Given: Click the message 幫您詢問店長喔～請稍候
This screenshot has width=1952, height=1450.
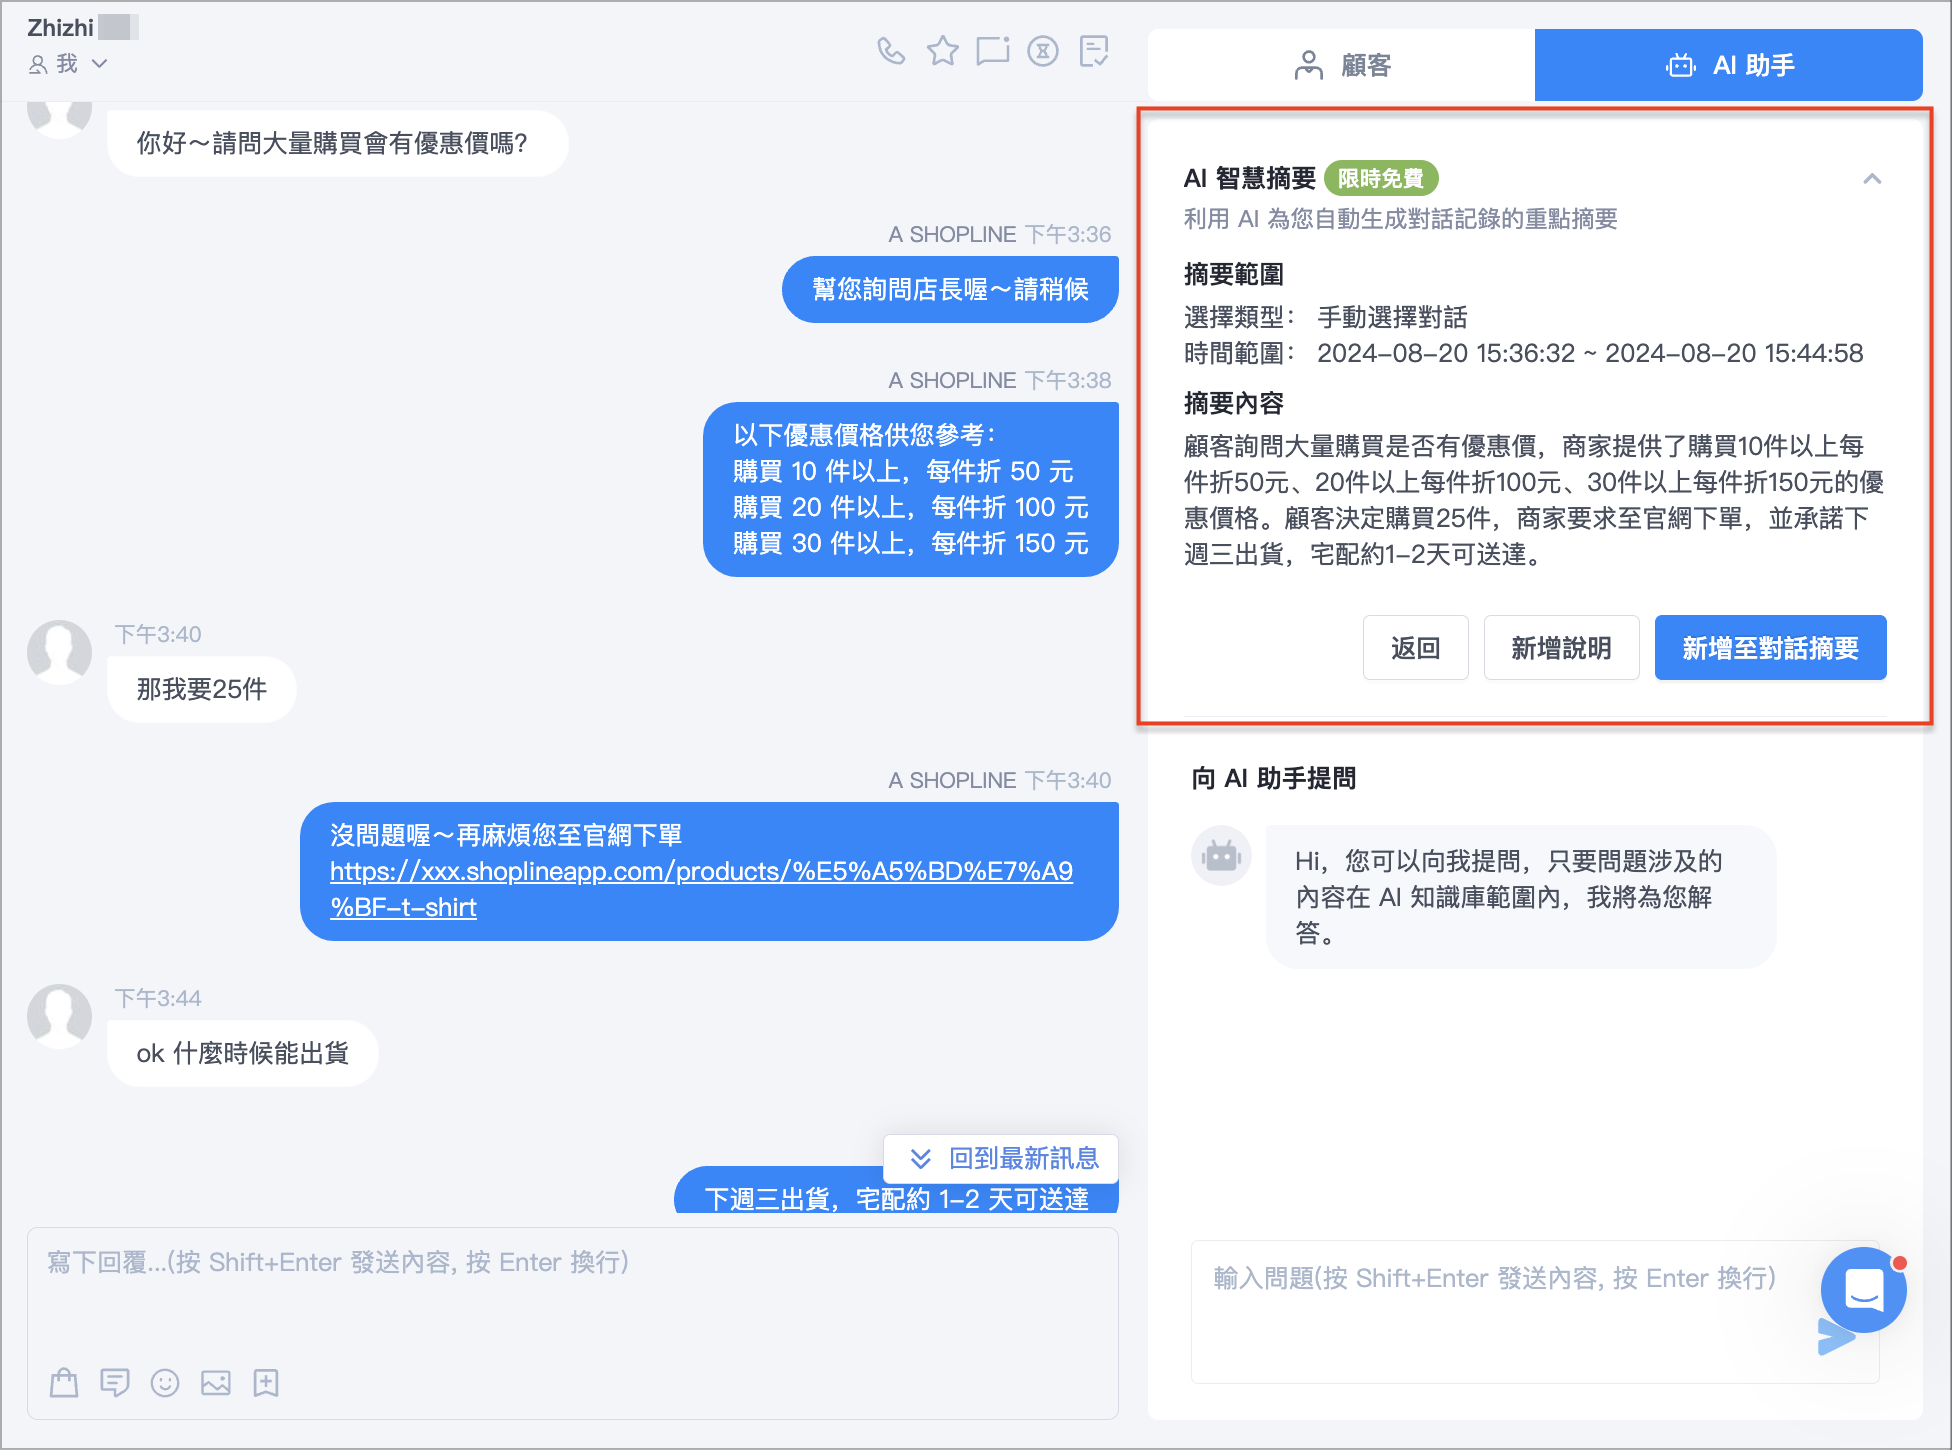Looking at the screenshot, I should pos(950,290).
